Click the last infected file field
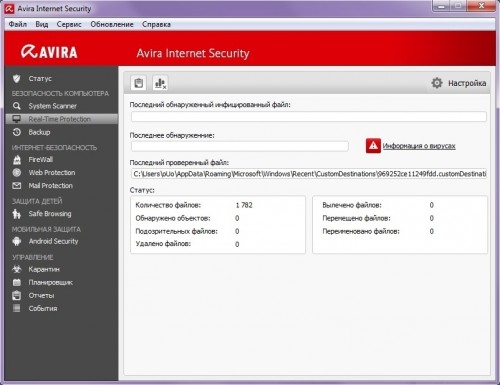This screenshot has height=385, width=500. [309, 117]
